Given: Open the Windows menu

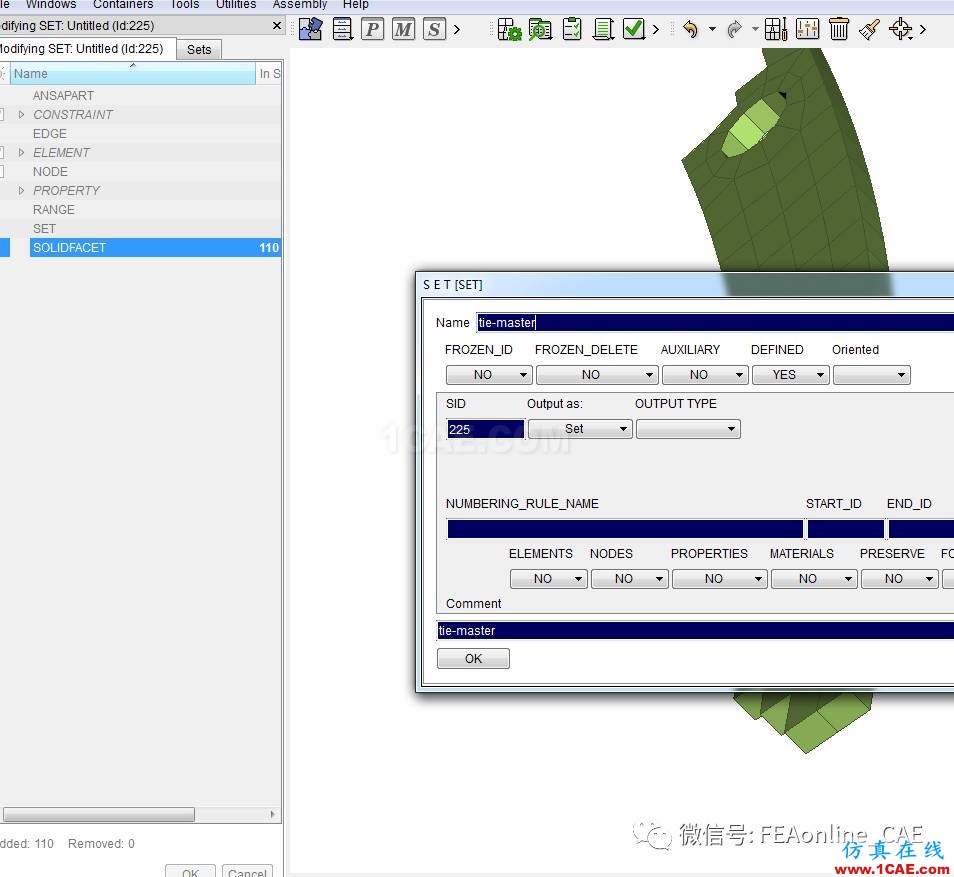Looking at the screenshot, I should click(x=50, y=5).
